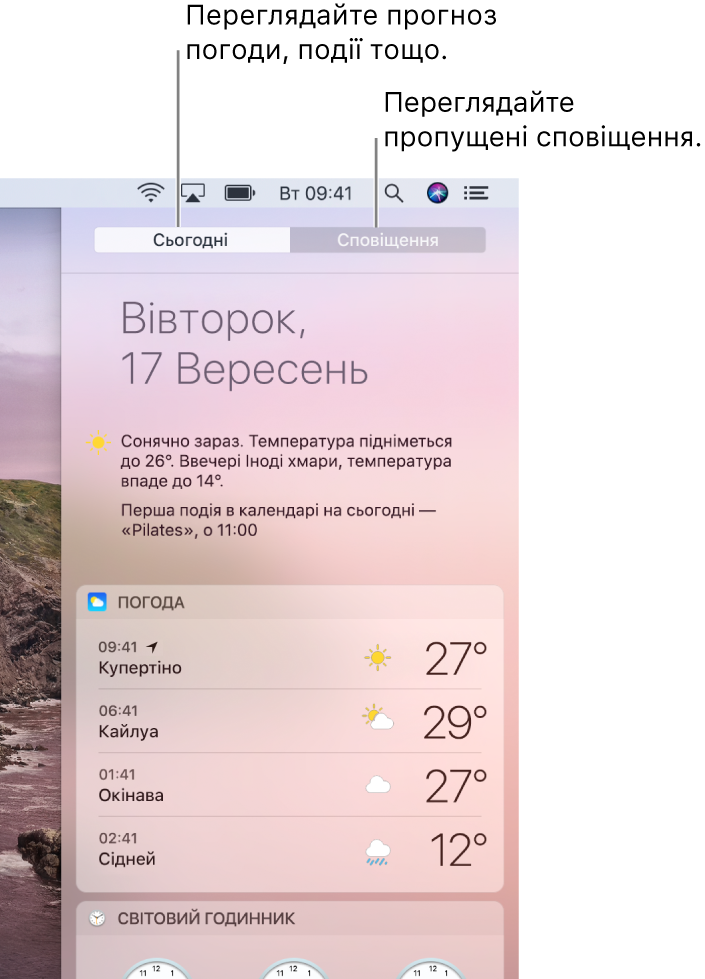This screenshot has height=979, width=705.
Task: Click the 02:41 time for Сідней
Action: point(118,838)
